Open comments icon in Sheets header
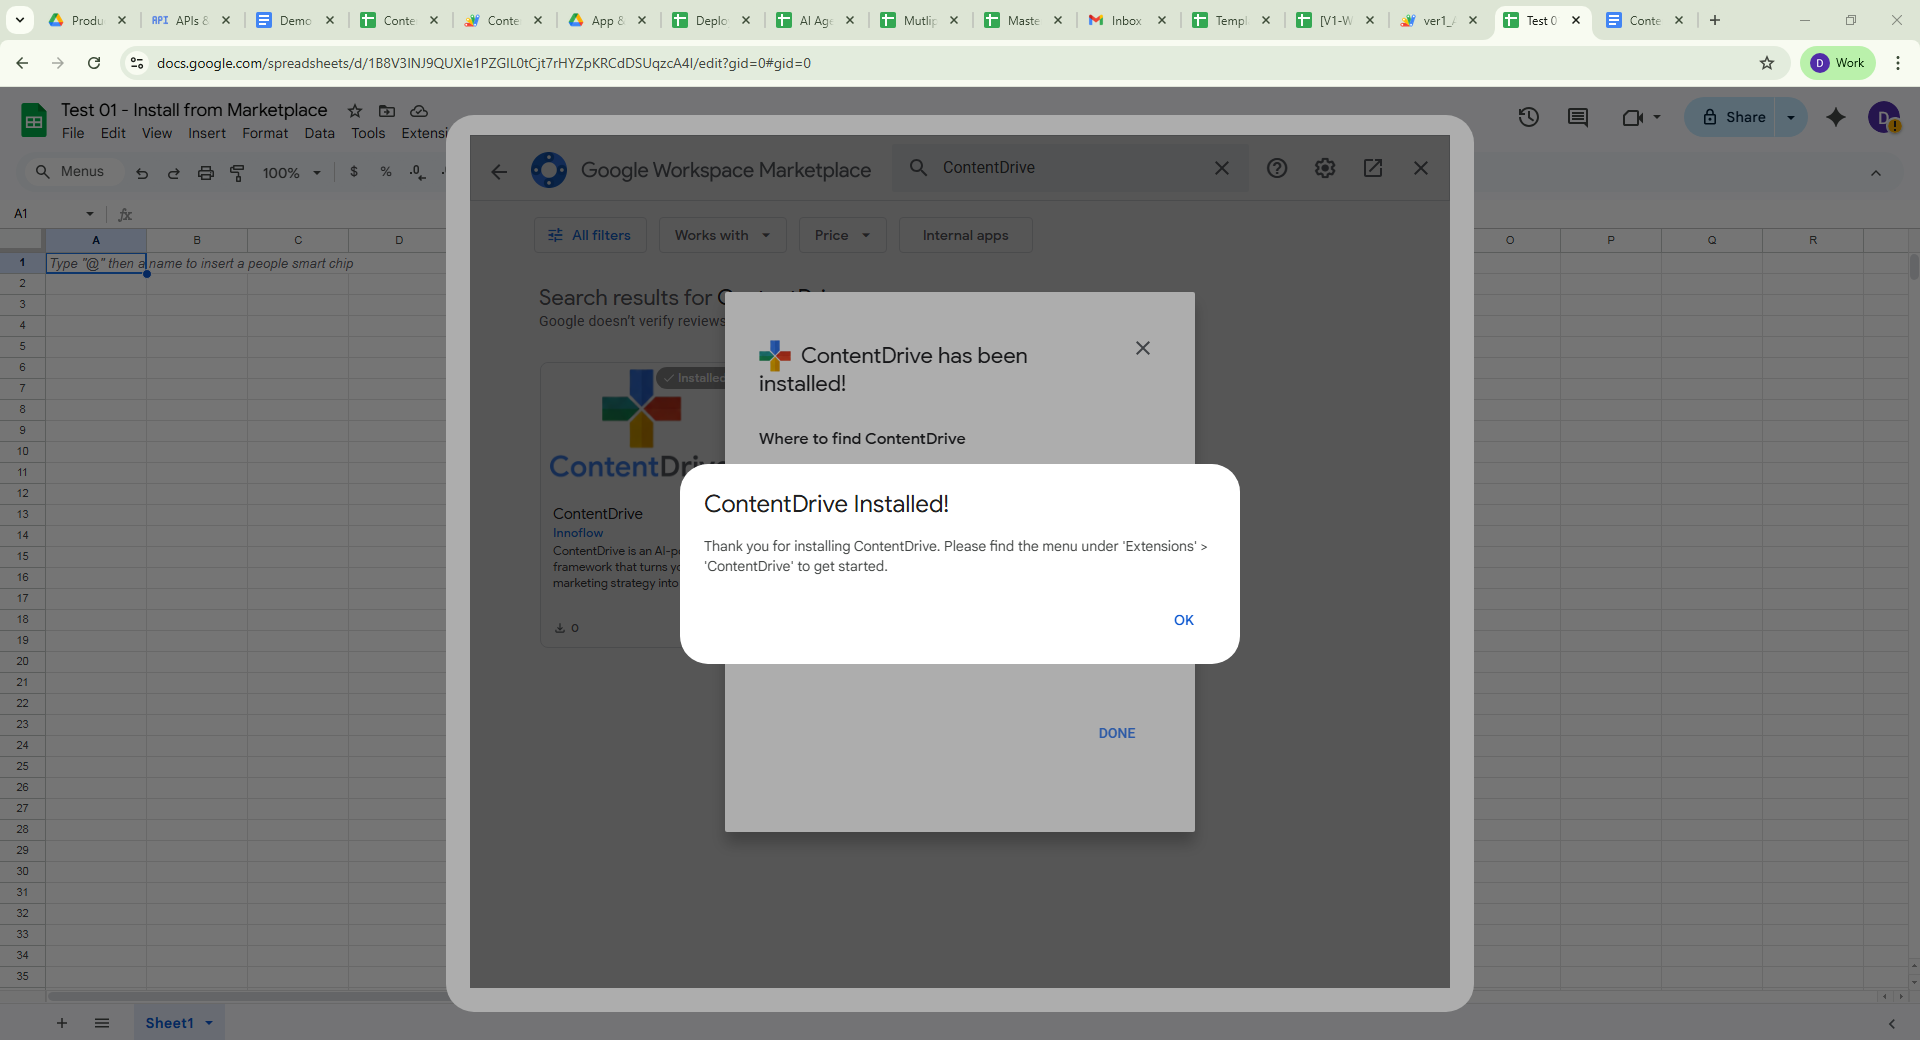The image size is (1920, 1040). pyautogui.click(x=1578, y=117)
